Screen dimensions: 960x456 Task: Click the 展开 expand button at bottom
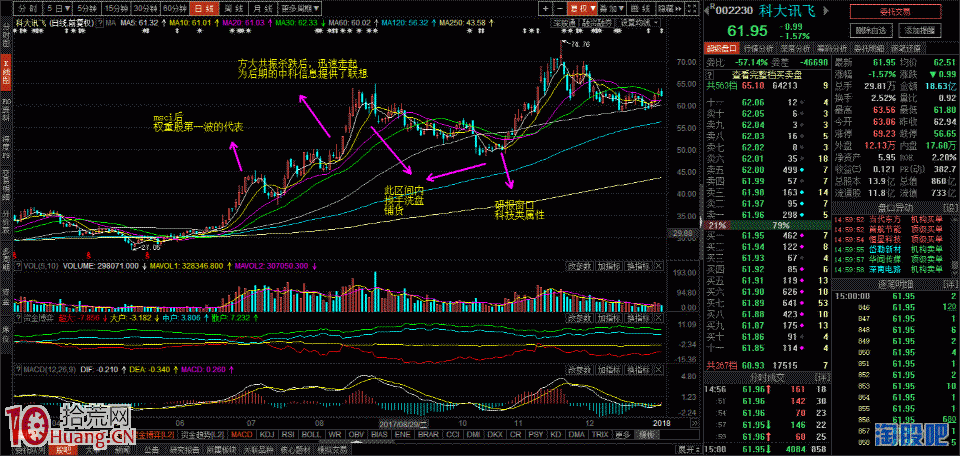[687, 450]
